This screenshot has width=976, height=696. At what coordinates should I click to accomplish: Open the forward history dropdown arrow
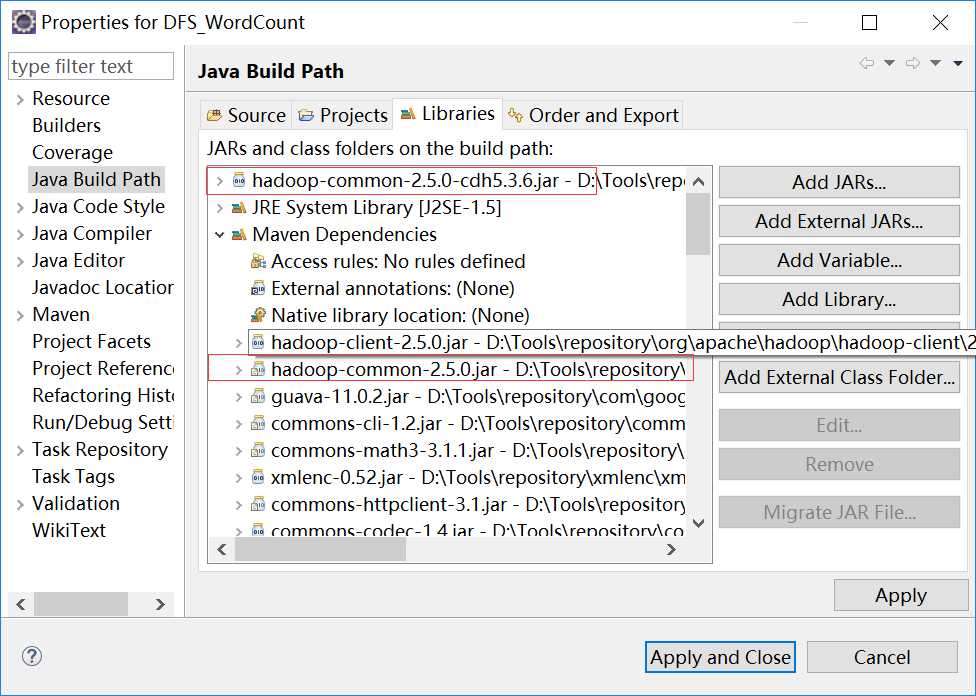click(936, 63)
